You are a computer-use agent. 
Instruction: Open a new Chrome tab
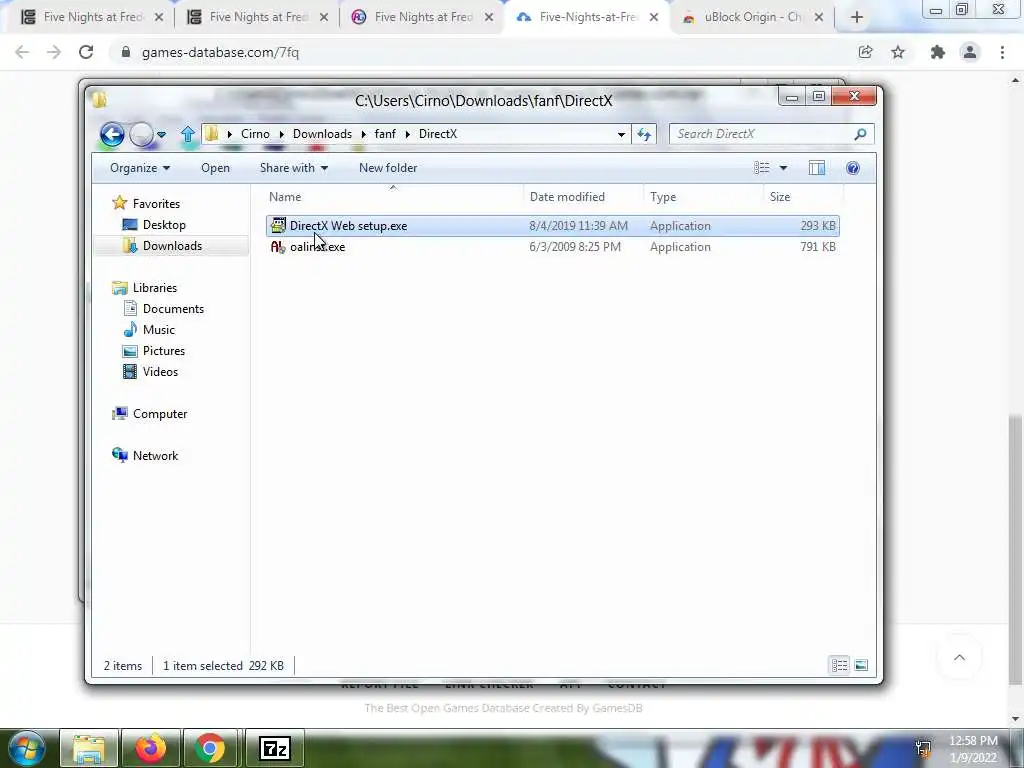[x=857, y=17]
